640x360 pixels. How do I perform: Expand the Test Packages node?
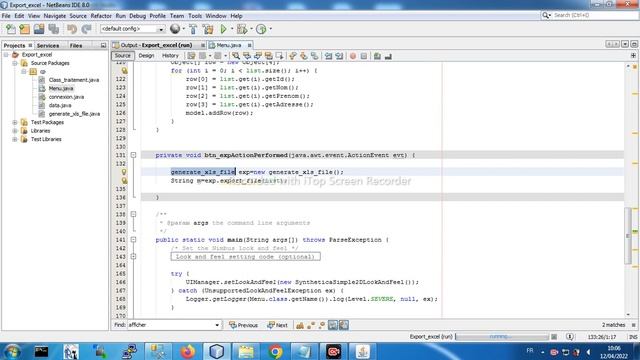coord(15,122)
